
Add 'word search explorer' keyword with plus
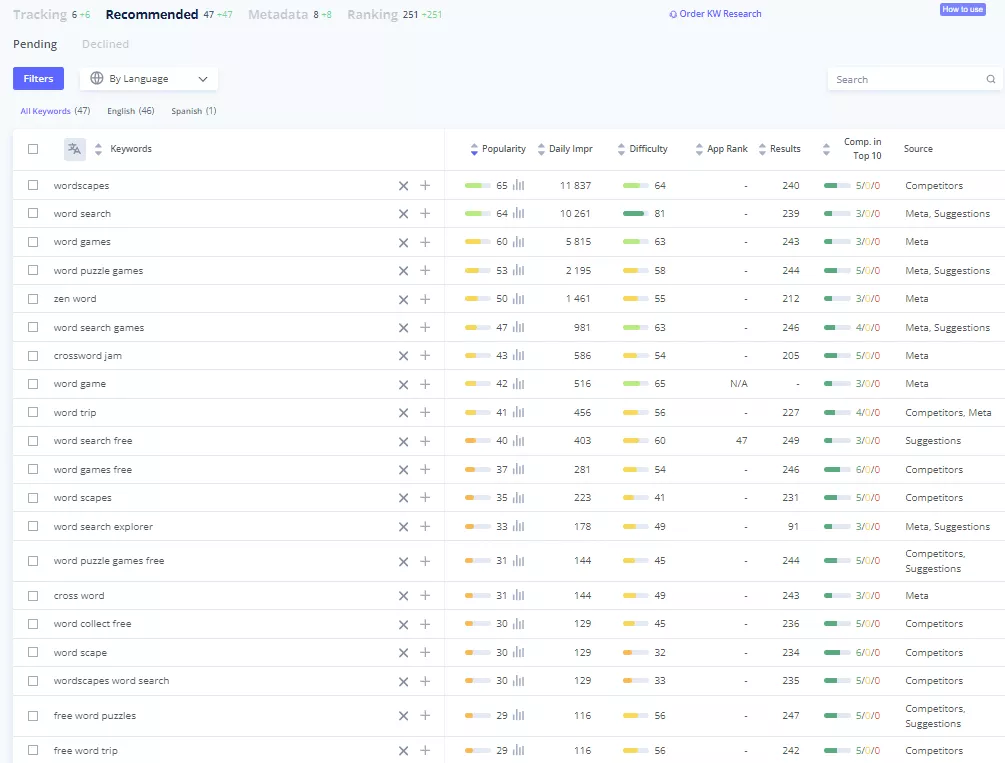[425, 526]
